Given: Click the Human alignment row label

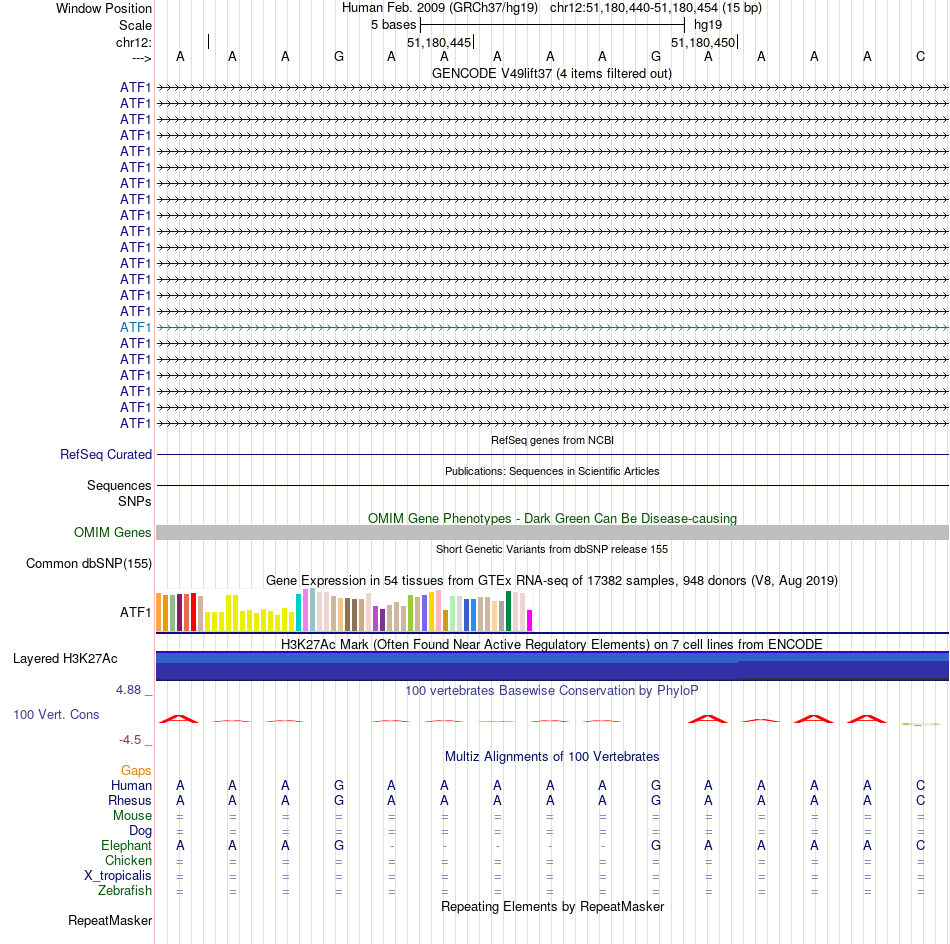Looking at the screenshot, I should click(x=131, y=786).
